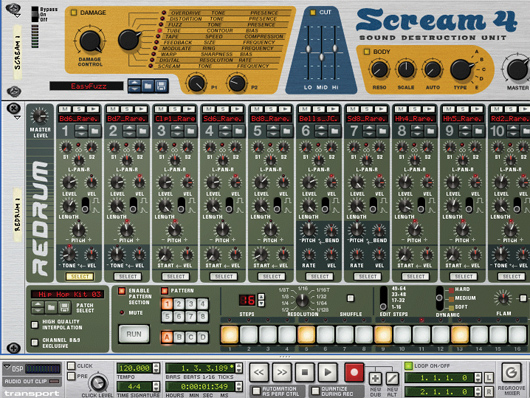Step channel 1 sample with up/down arrows

pyautogui.click(x=81, y=131)
